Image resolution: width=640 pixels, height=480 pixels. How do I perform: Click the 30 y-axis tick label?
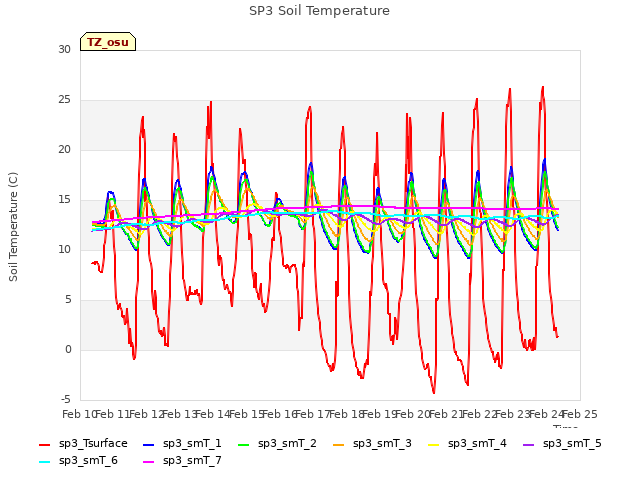point(64,49)
